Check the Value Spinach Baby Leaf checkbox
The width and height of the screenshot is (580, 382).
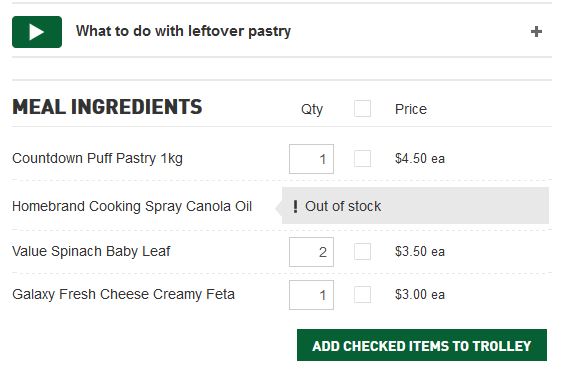[x=362, y=251]
